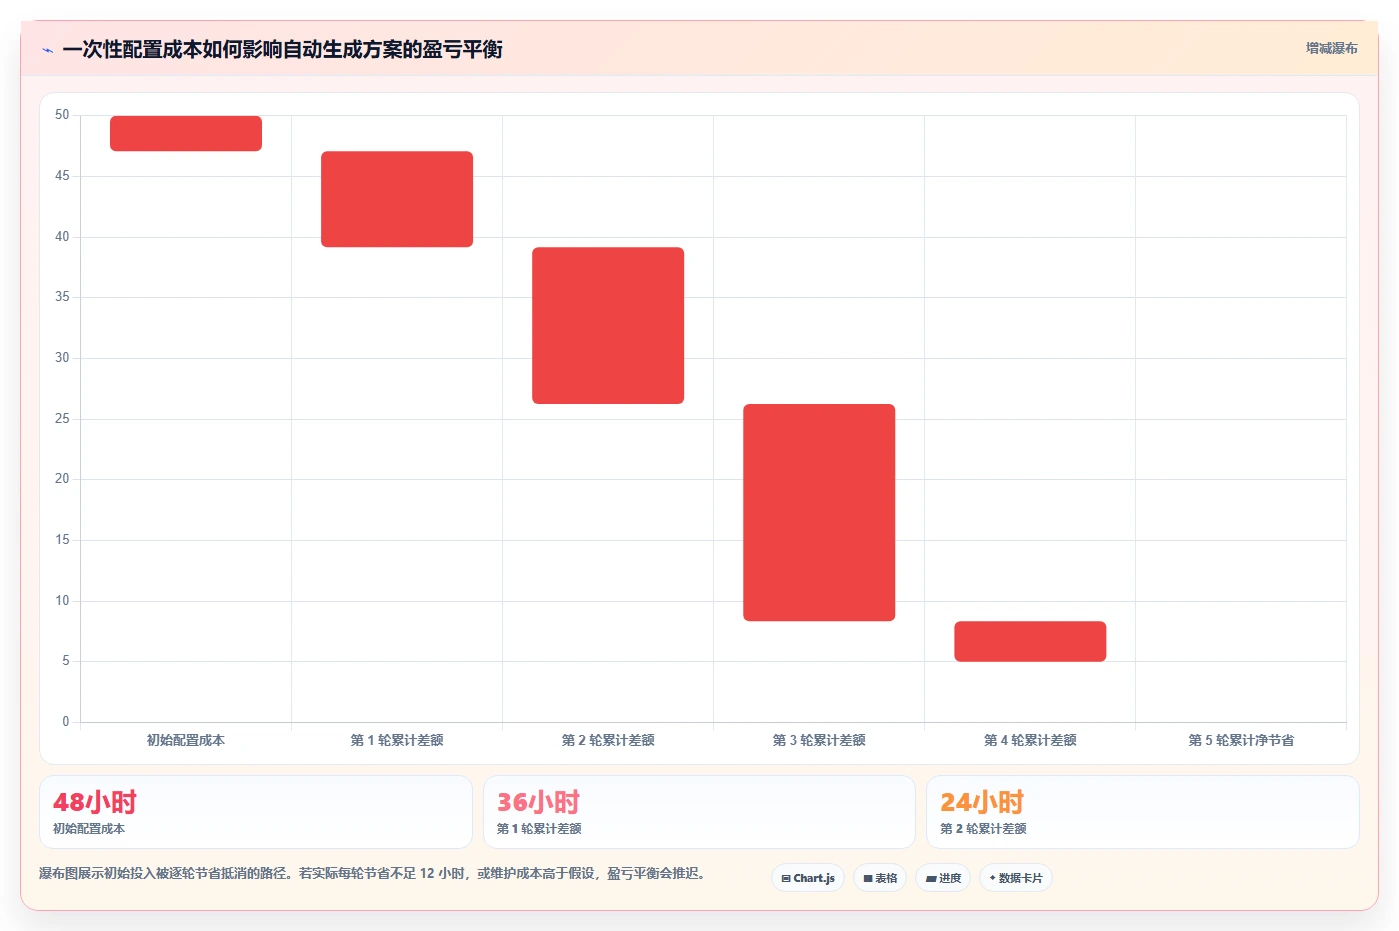Click the axis label 第 3 轮累计差额

819,740
